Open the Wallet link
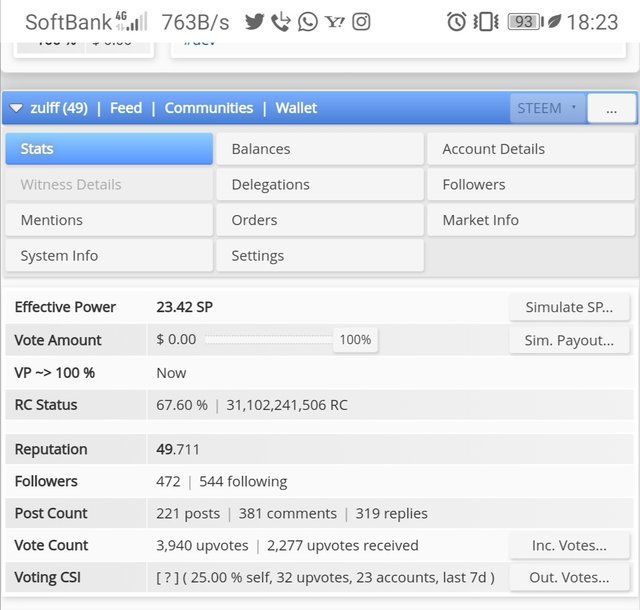The width and height of the screenshot is (640, 610). pyautogui.click(x=296, y=108)
